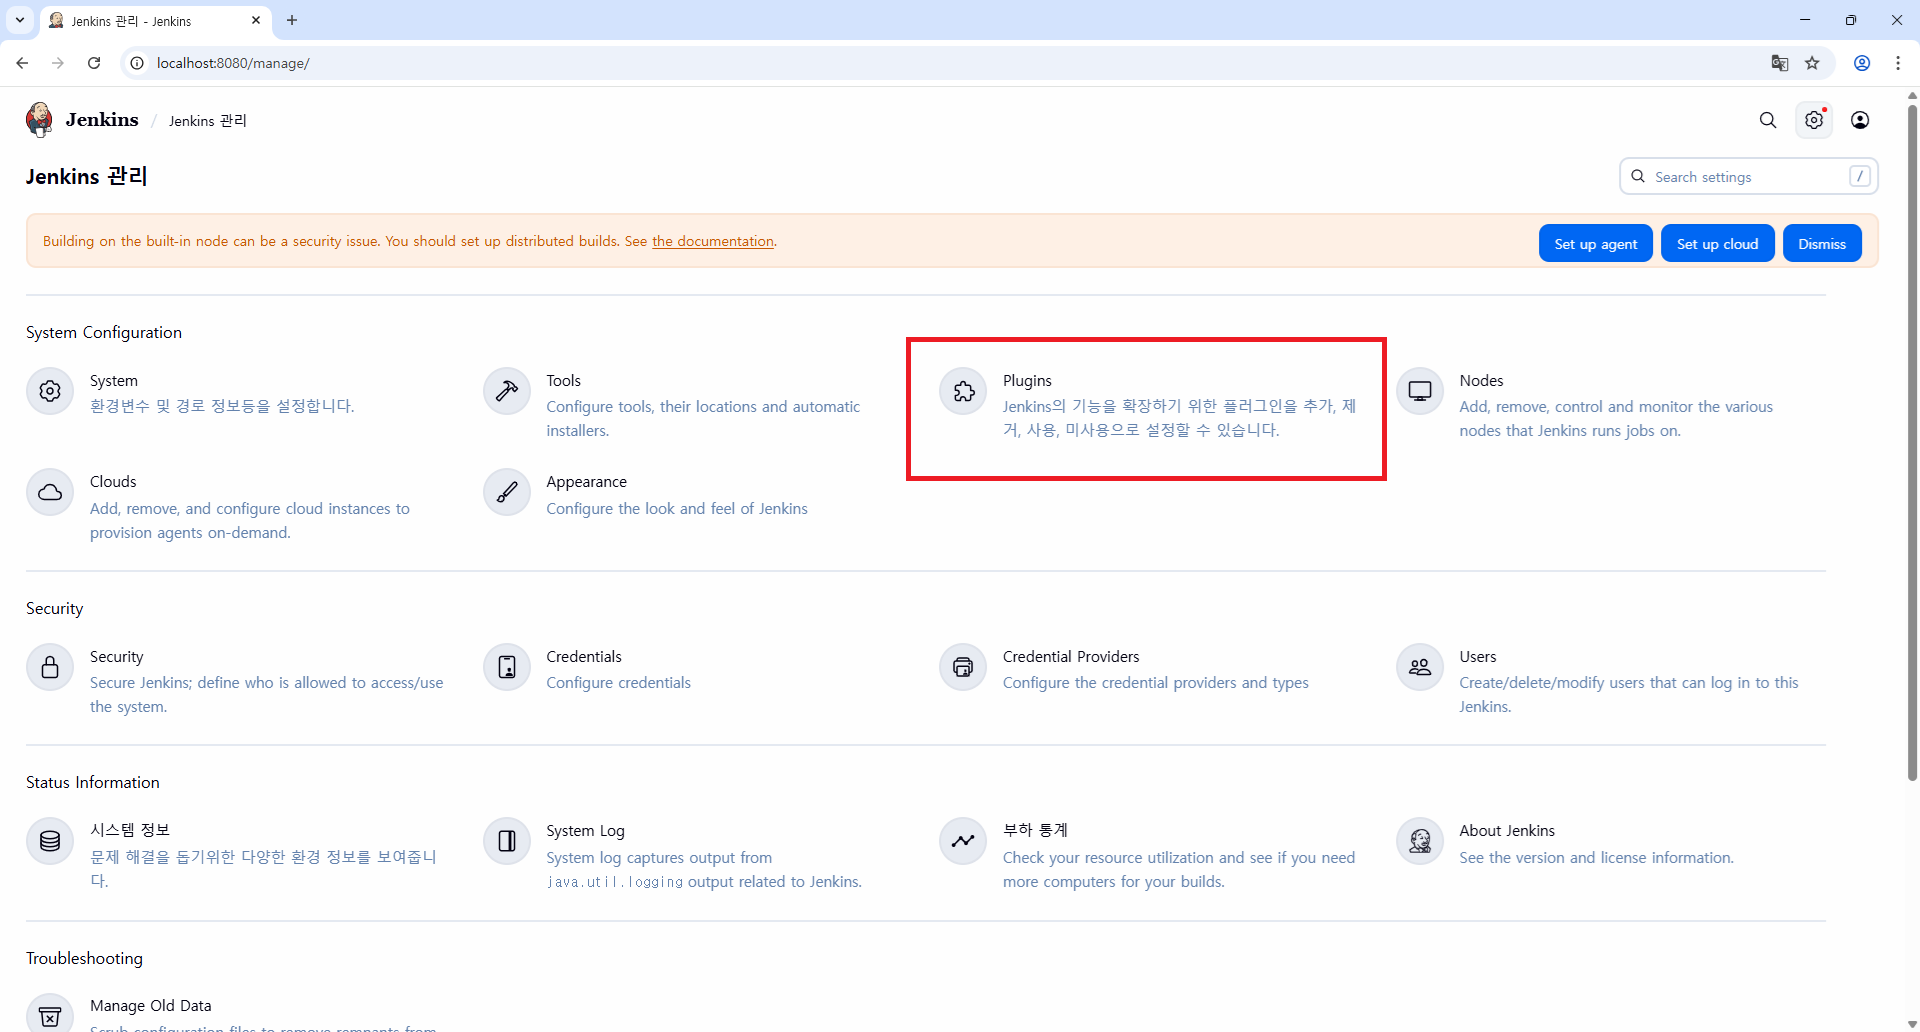Open the Tools hammer icon
This screenshot has height=1032, width=1920.
[507, 391]
